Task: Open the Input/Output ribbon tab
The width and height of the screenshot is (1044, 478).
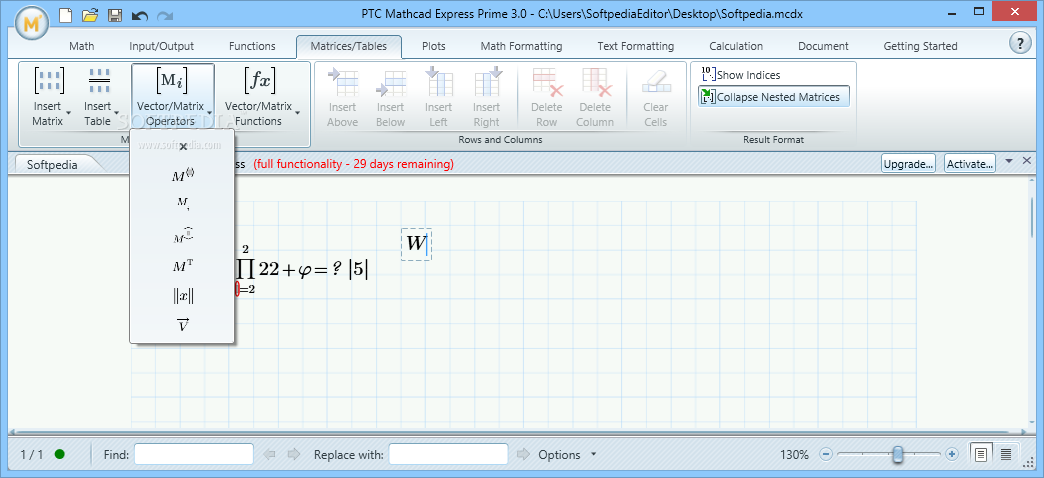Action: click(x=162, y=46)
